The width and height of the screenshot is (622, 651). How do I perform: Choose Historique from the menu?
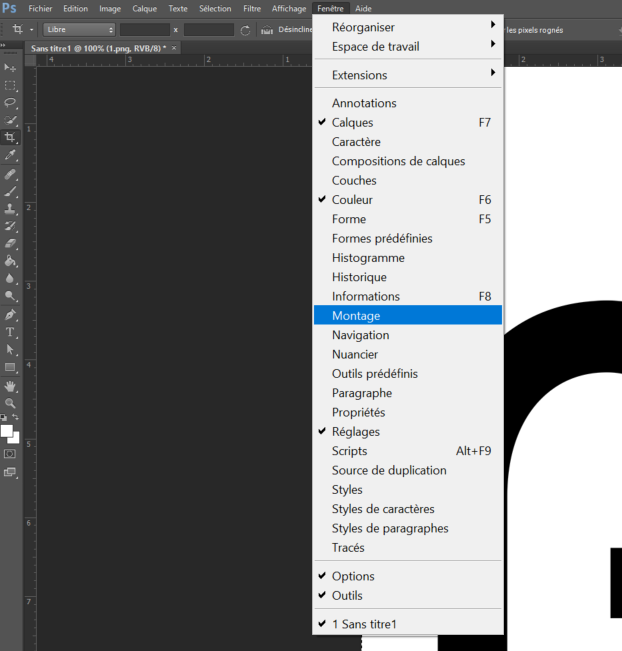408,277
